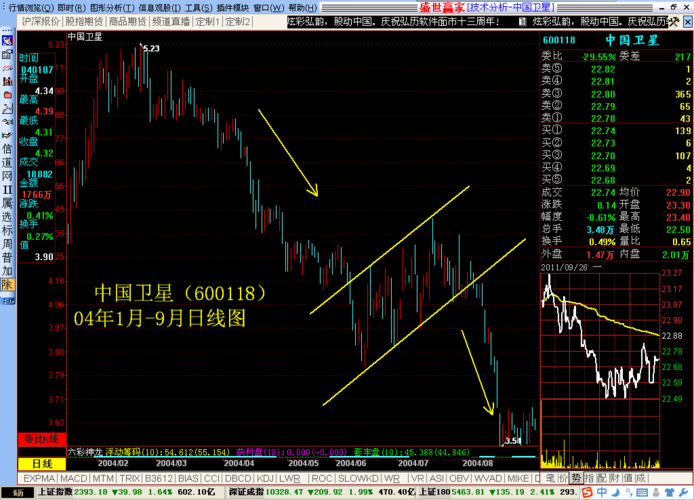The width and height of the screenshot is (694, 500).
Task: Open the 即时(R) menu
Action: pos(72,8)
